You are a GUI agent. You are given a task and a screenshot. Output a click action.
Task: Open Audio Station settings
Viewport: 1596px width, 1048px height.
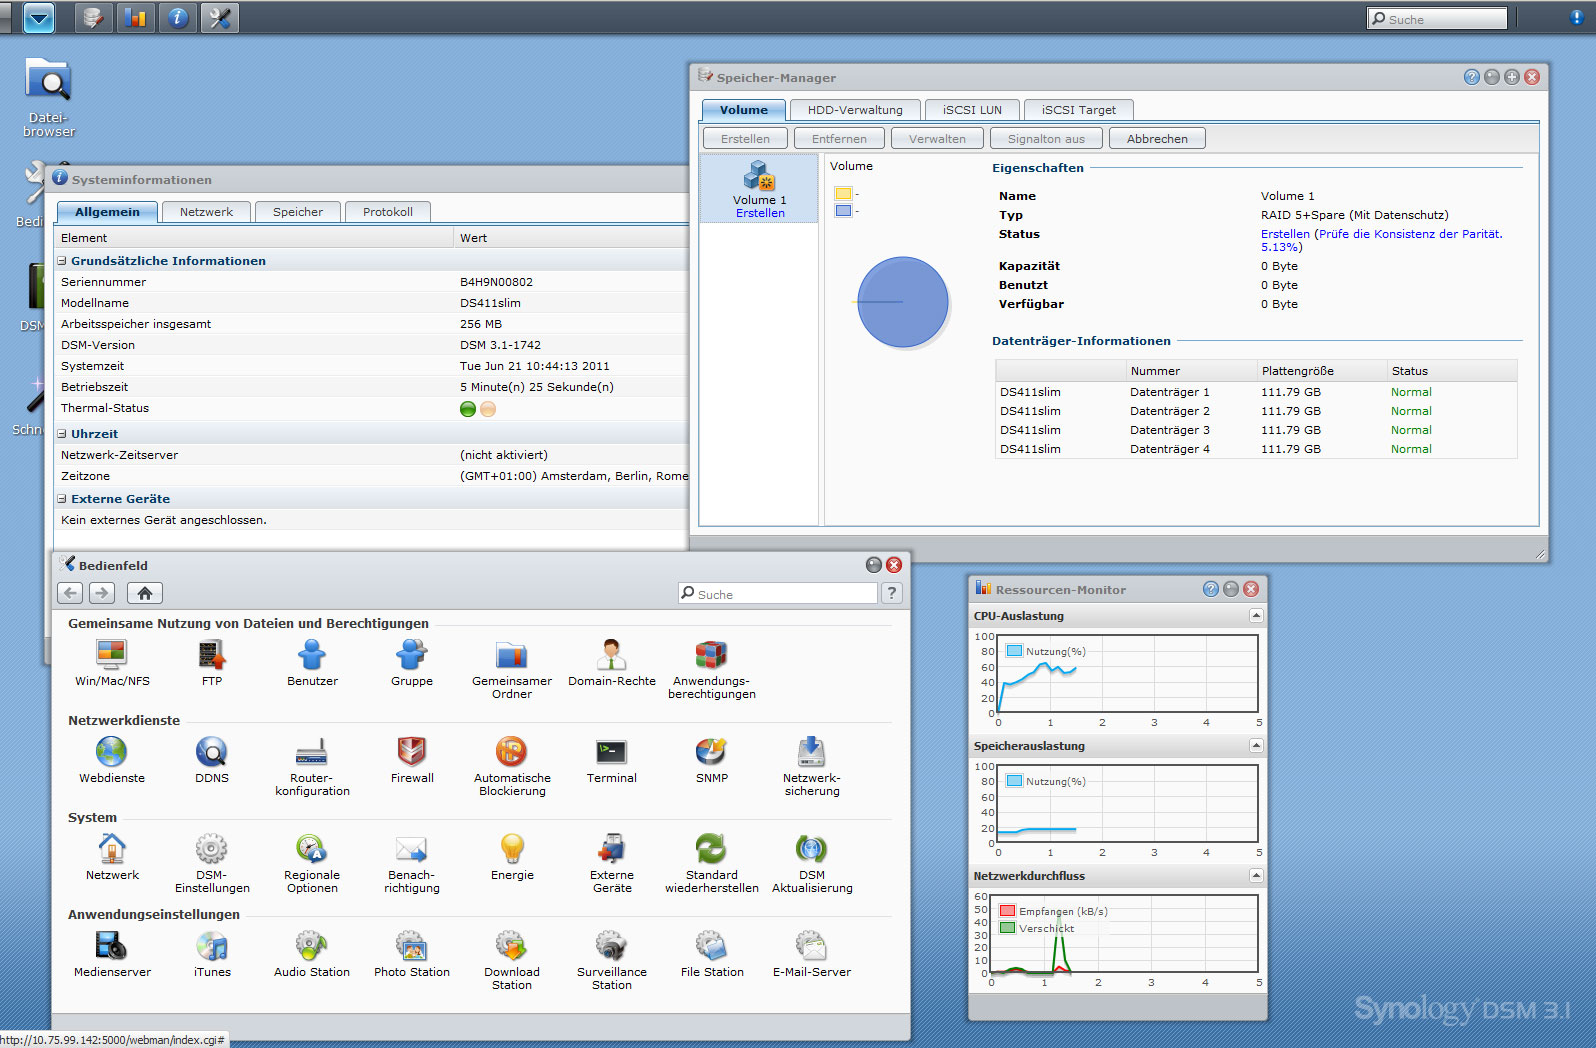(x=312, y=954)
